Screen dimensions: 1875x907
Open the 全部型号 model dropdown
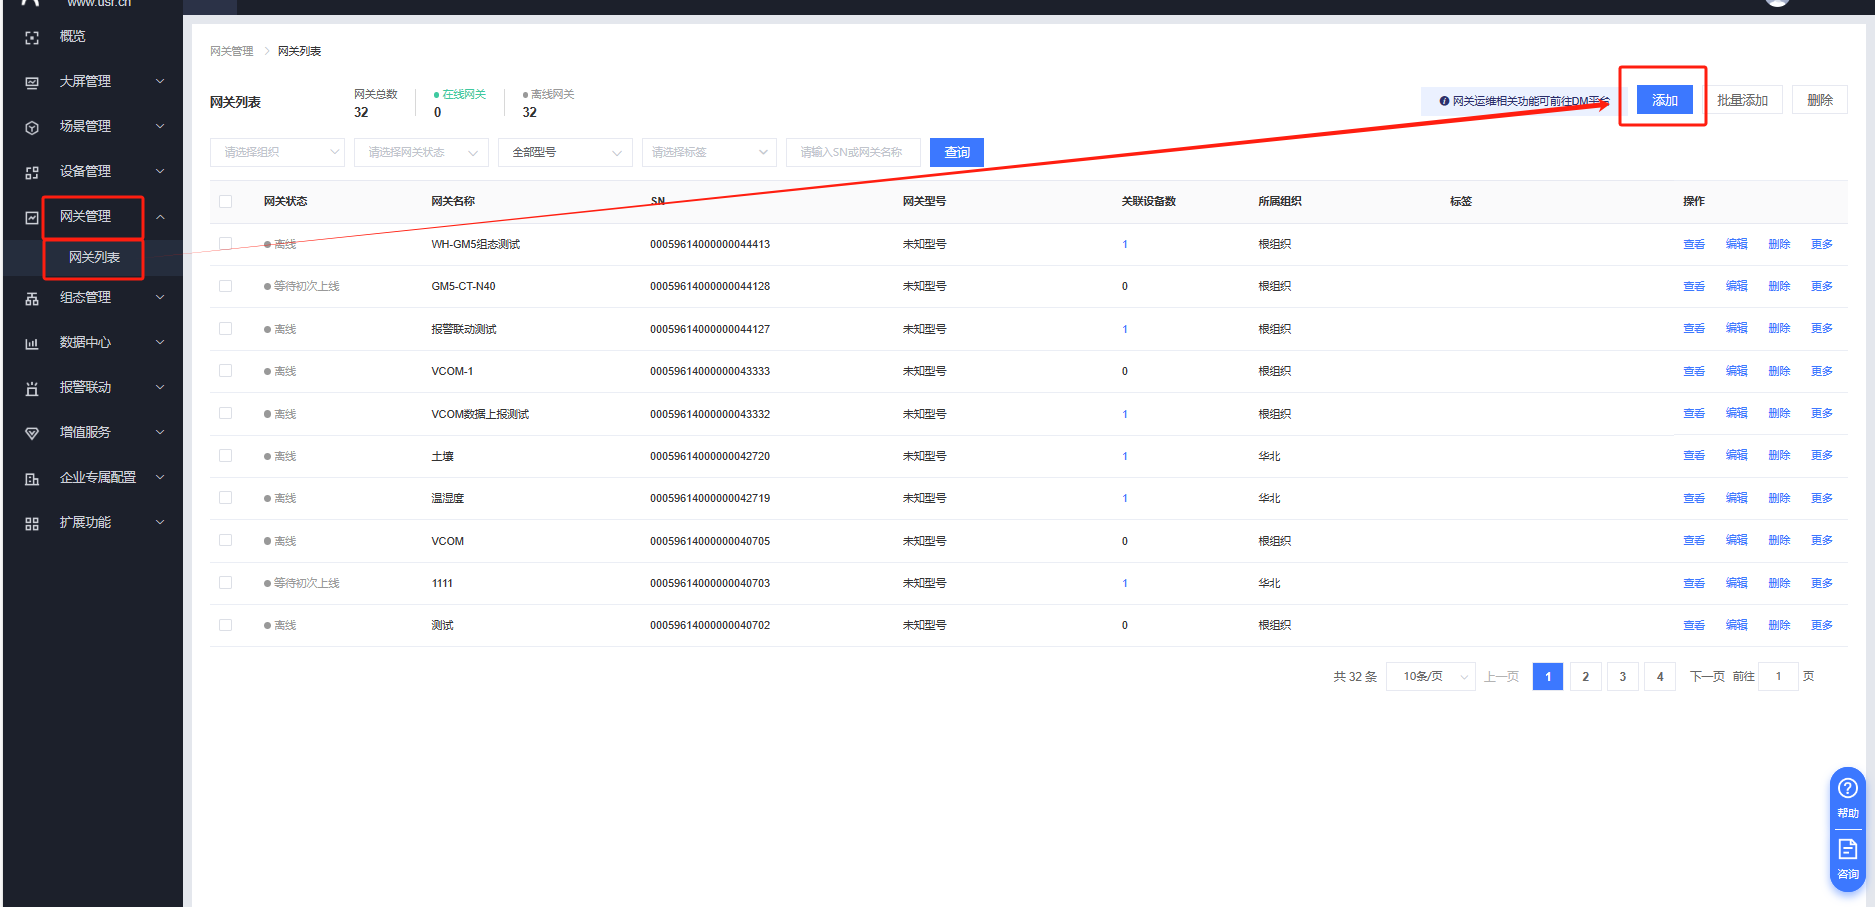click(565, 152)
